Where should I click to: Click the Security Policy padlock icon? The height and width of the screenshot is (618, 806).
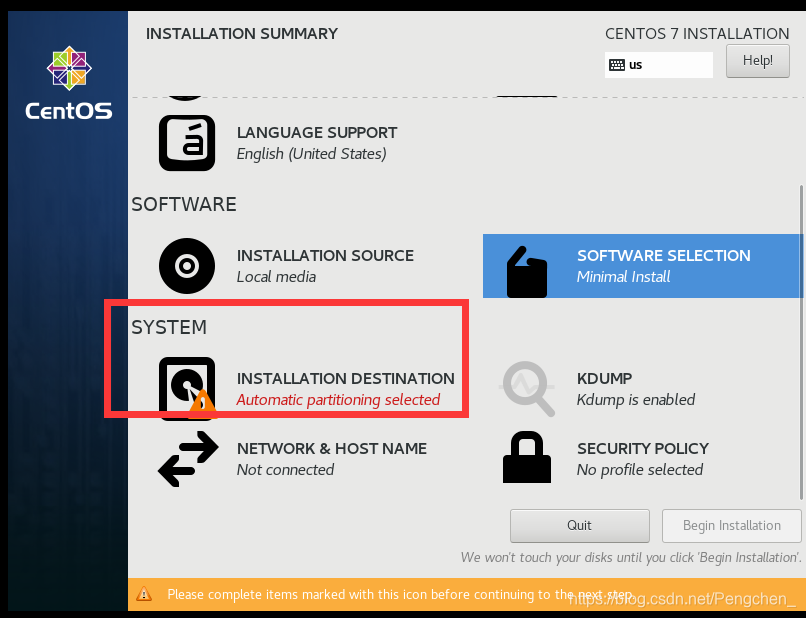pos(527,457)
